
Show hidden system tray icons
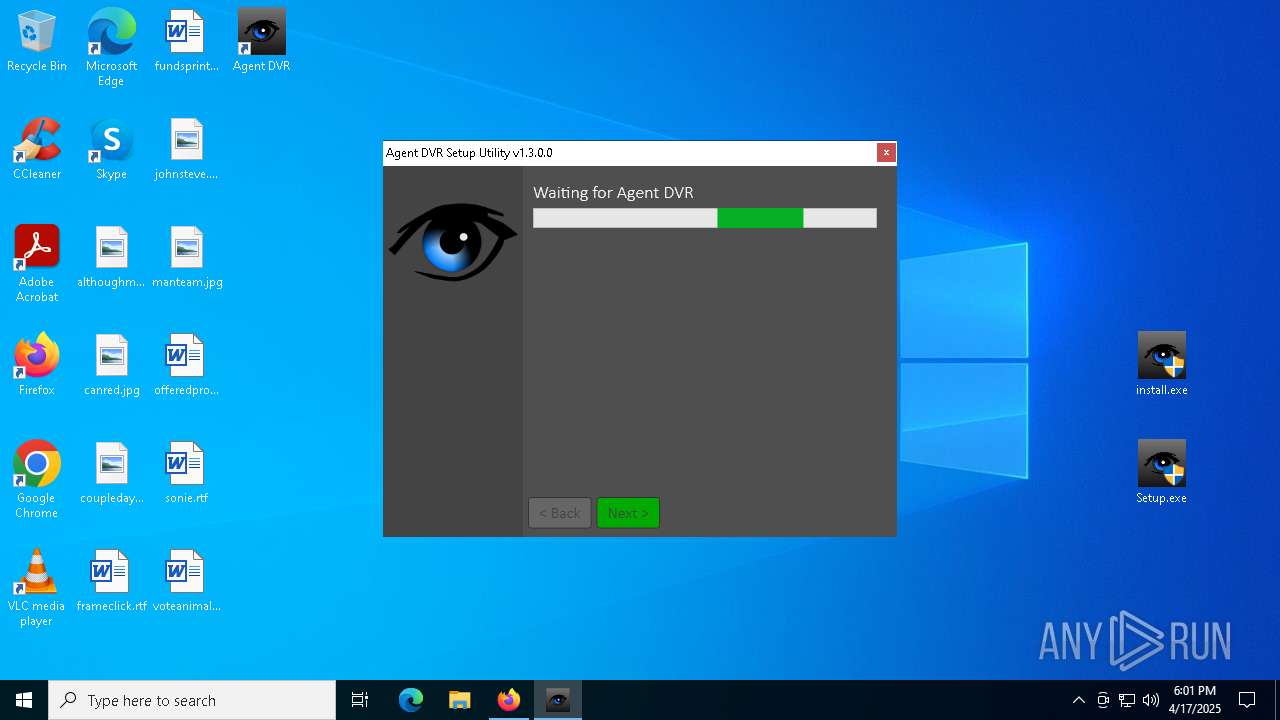click(1078, 700)
